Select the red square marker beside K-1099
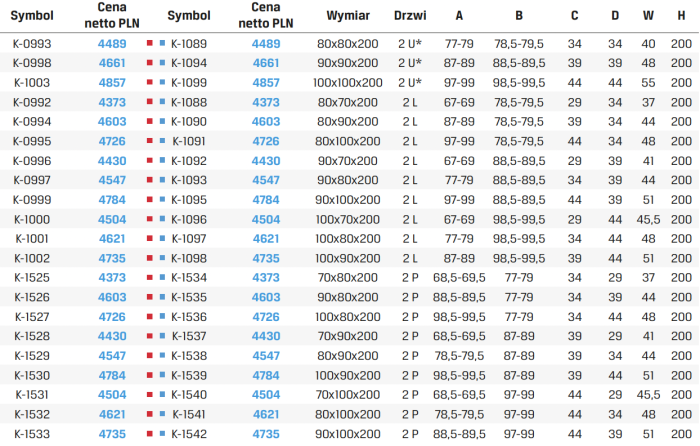Screen dimensions: 700x446 coord(150,82)
